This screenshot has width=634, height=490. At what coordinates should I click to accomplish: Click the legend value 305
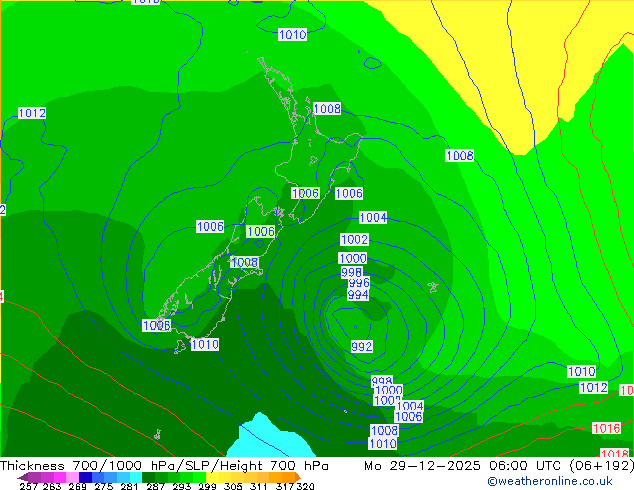point(233,486)
